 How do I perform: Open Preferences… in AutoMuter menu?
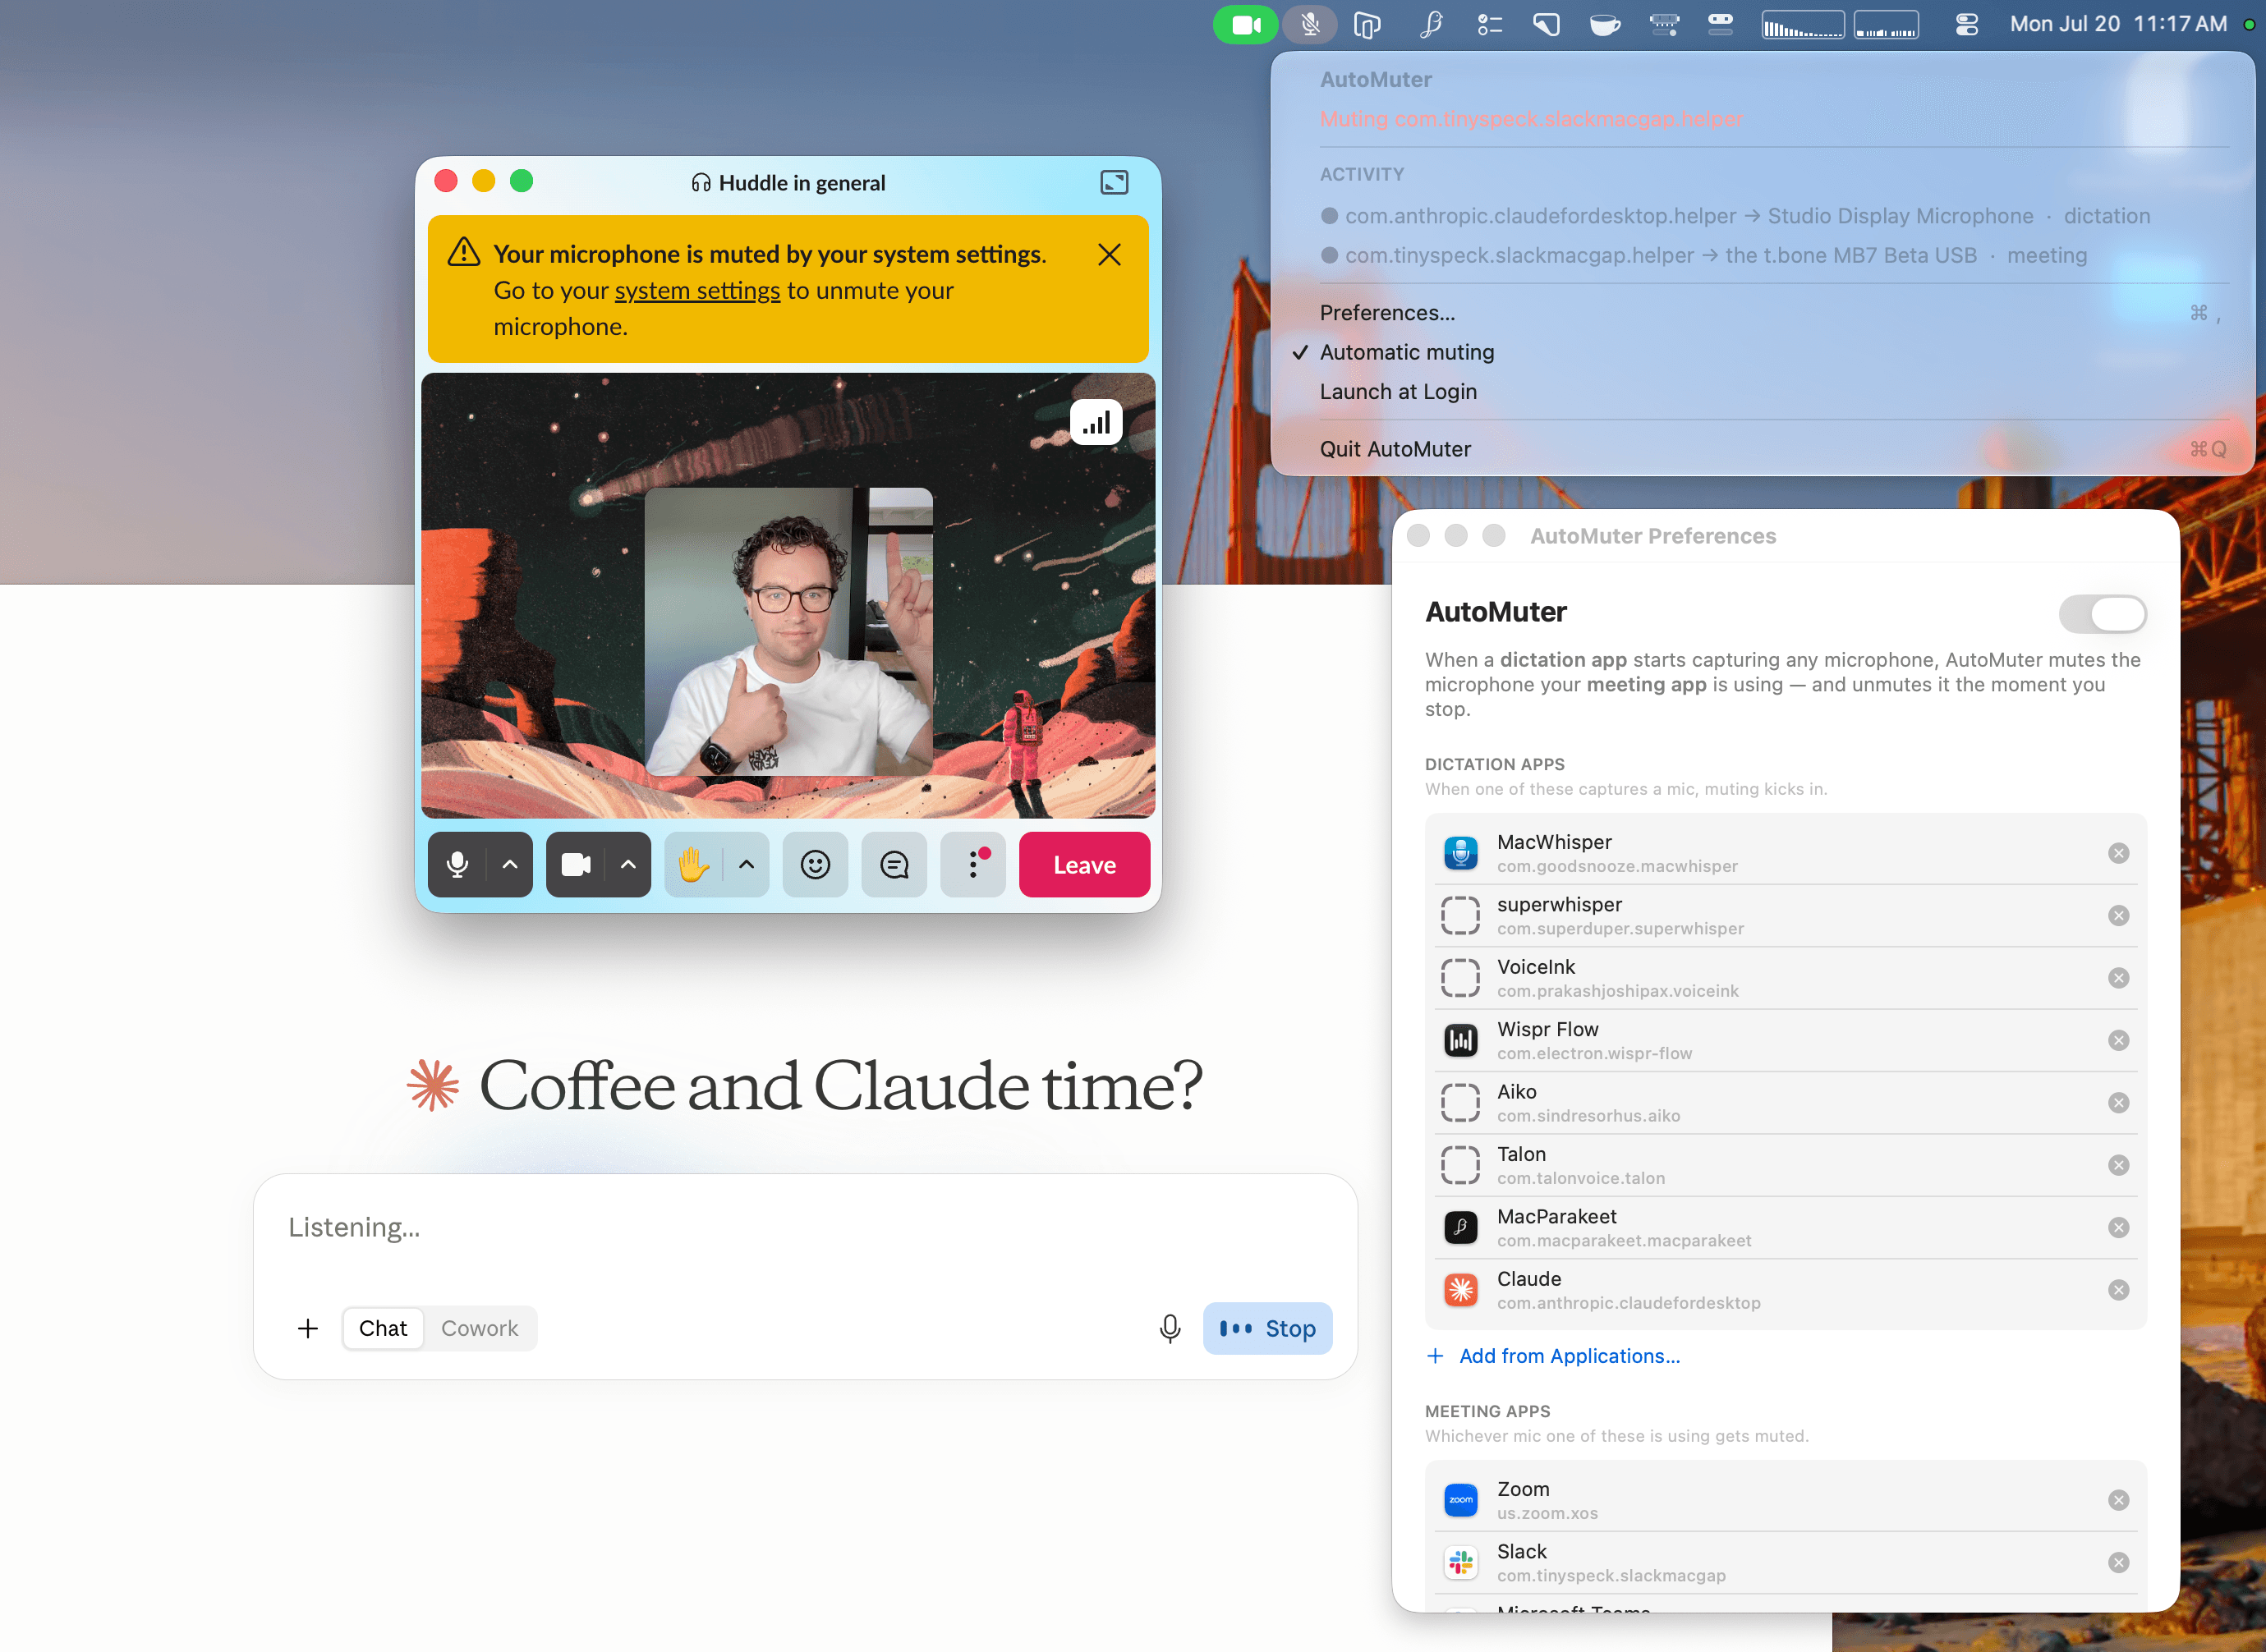coord(1762,313)
